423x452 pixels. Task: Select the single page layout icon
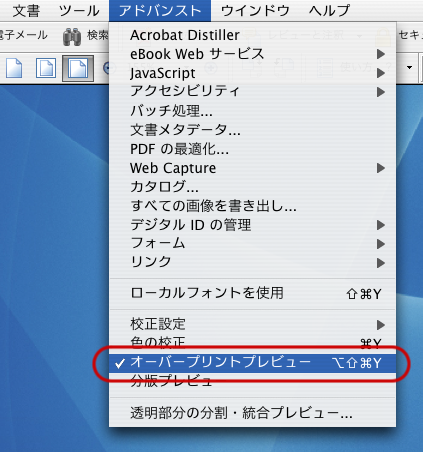tap(14, 68)
